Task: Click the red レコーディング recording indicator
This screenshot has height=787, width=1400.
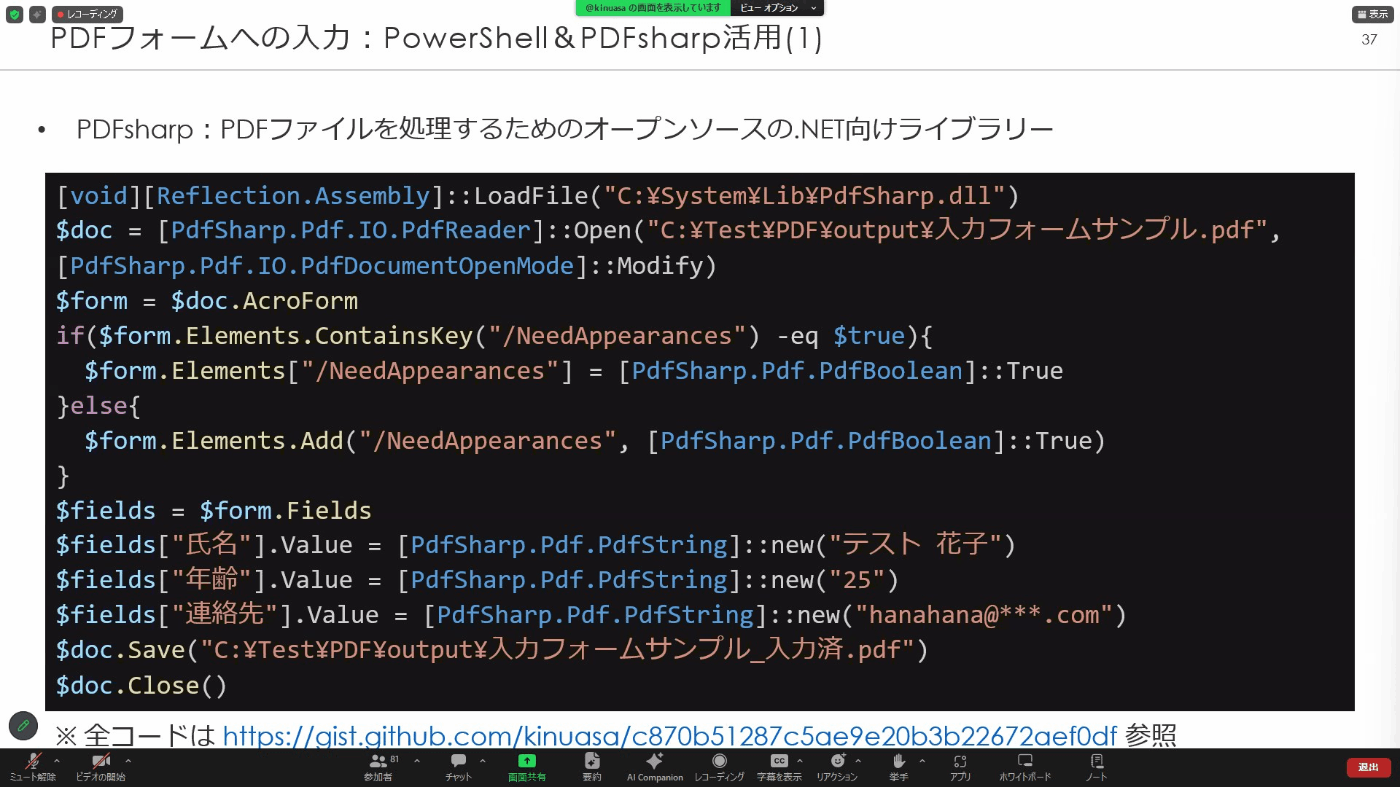Action: 87,15
